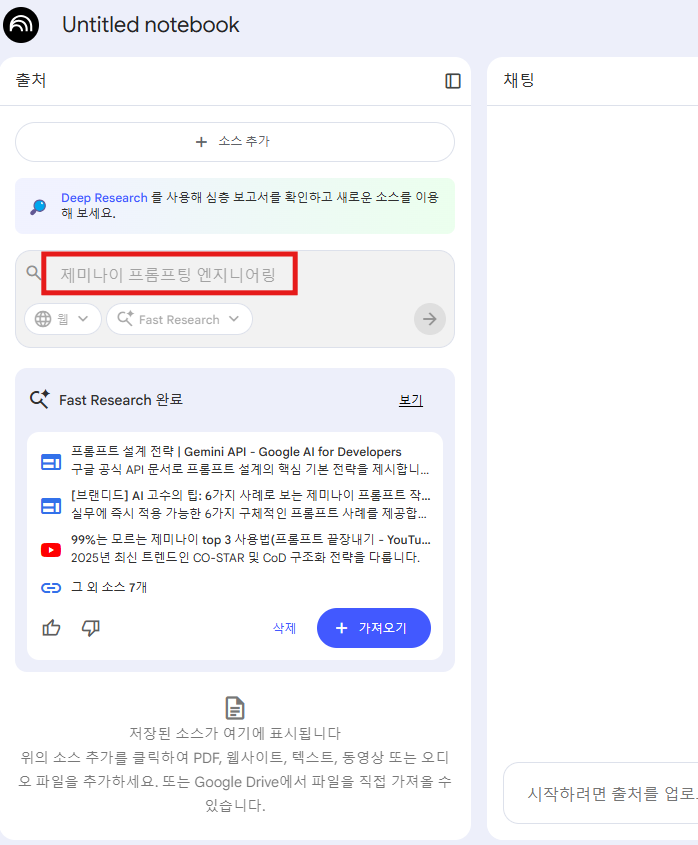The height and width of the screenshot is (845, 698).
Task: Open 99%는 모르는 제미나이 top 3 result
Action: click(x=251, y=539)
